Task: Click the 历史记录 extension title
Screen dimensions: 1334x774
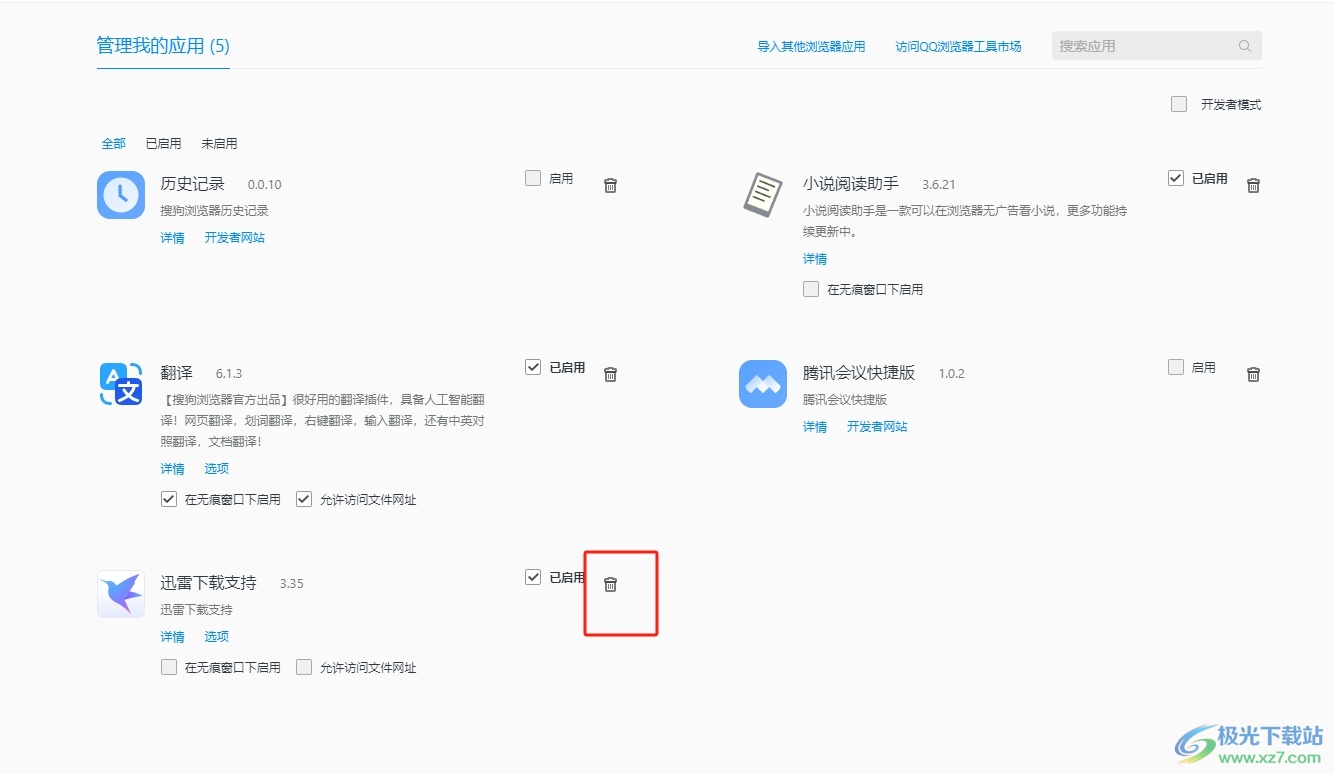Action: 193,184
